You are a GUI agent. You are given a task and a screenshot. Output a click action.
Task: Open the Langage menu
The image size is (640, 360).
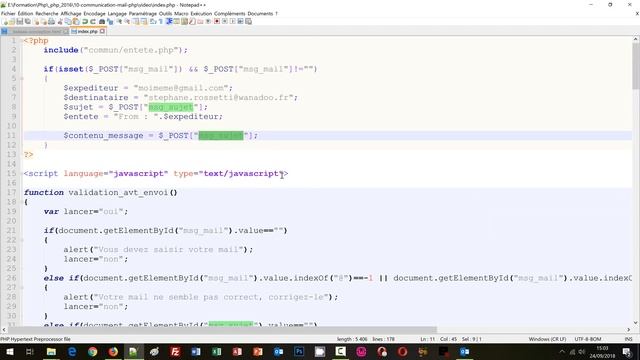[x=117, y=13]
